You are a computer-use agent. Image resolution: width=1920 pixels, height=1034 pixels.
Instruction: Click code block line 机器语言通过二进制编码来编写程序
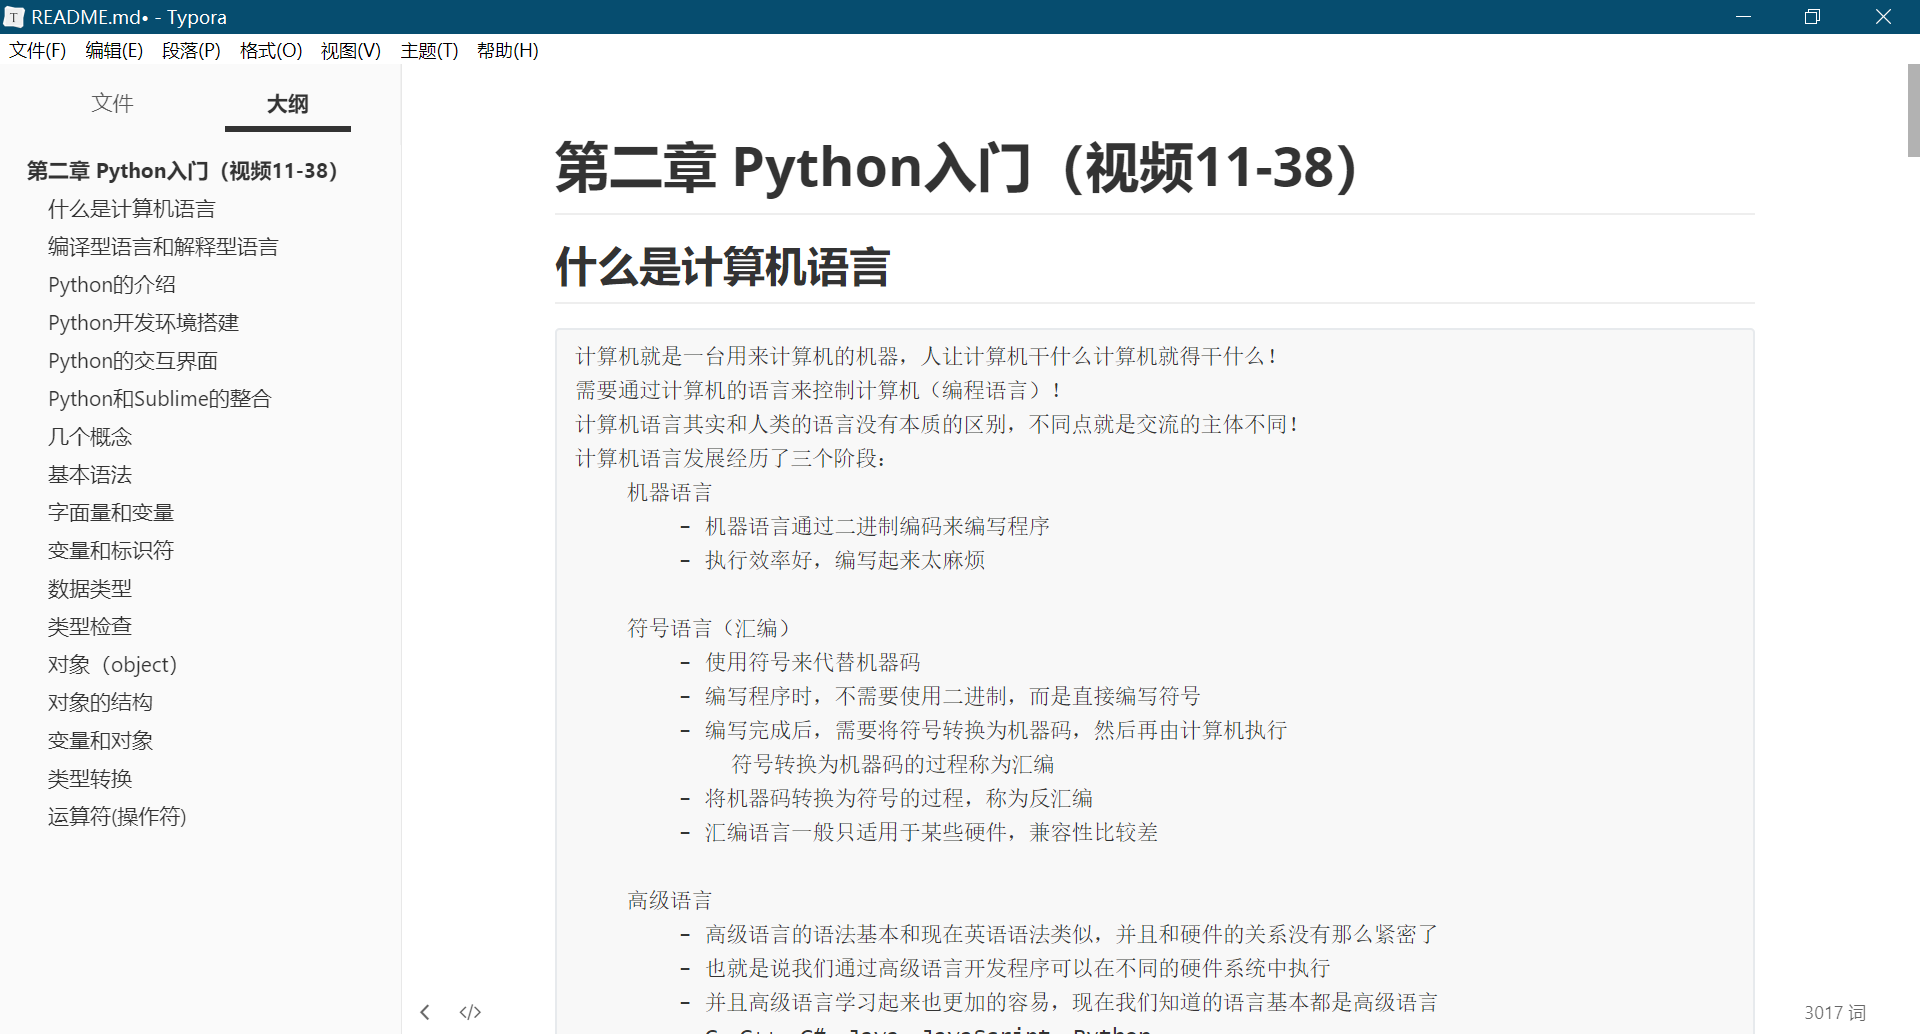click(877, 526)
